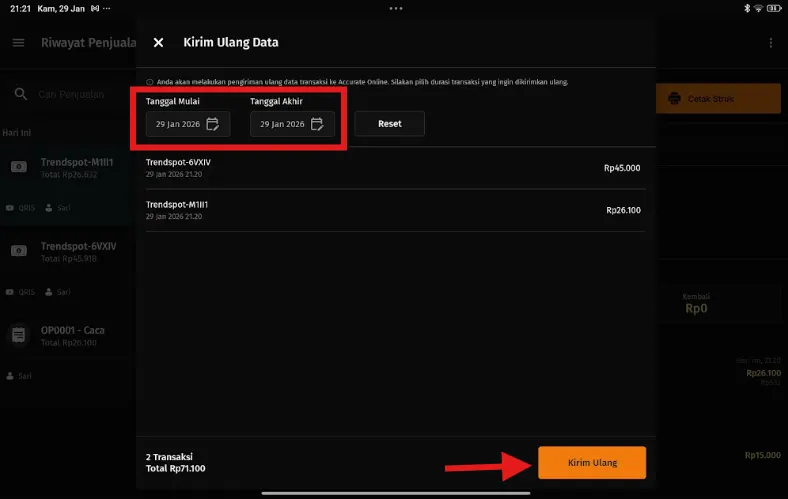Image resolution: width=788 pixels, height=499 pixels.
Task: Click the search icon in sales history
Action: 21,94
